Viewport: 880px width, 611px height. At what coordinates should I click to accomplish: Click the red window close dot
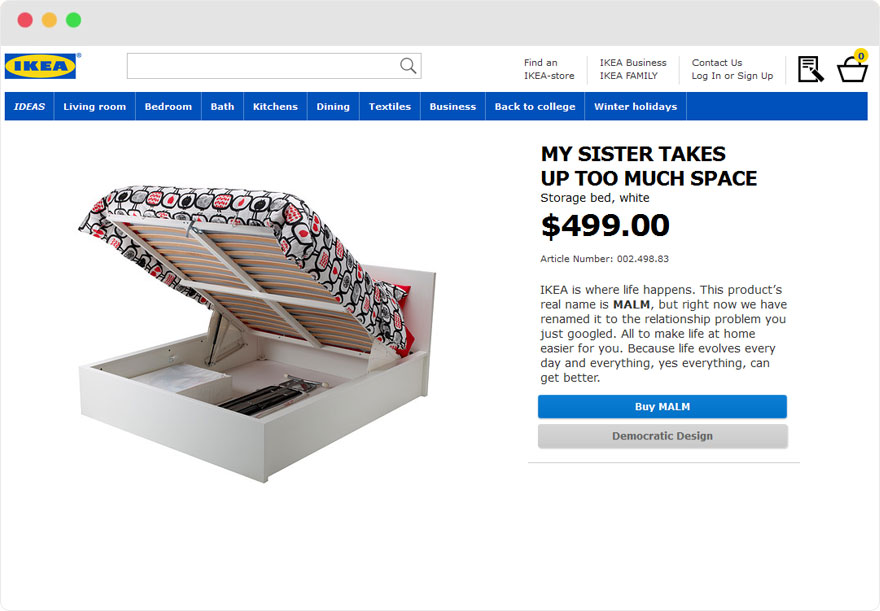pyautogui.click(x=25, y=20)
